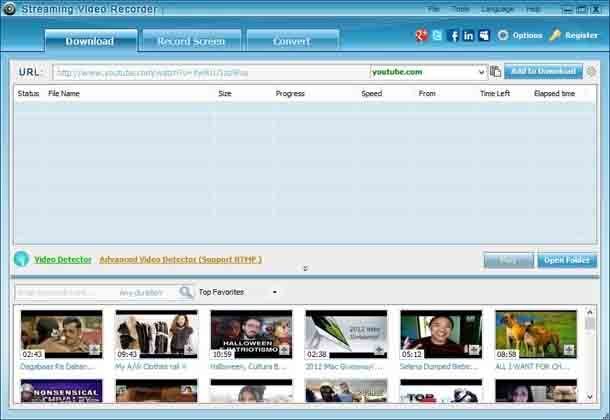Open the LinkedIn share icon
The width and height of the screenshot is (610, 420).
coord(468,36)
